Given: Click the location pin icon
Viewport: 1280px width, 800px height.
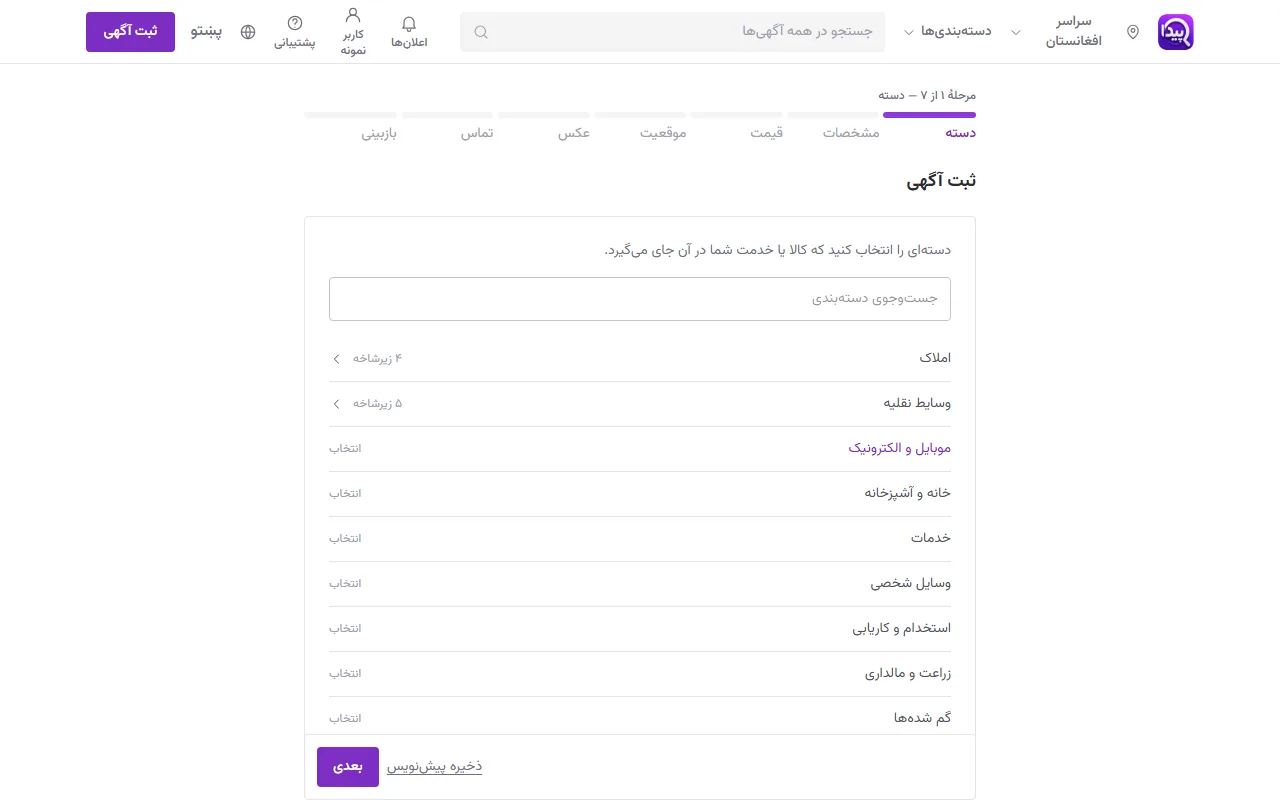Looking at the screenshot, I should pos(1133,32).
